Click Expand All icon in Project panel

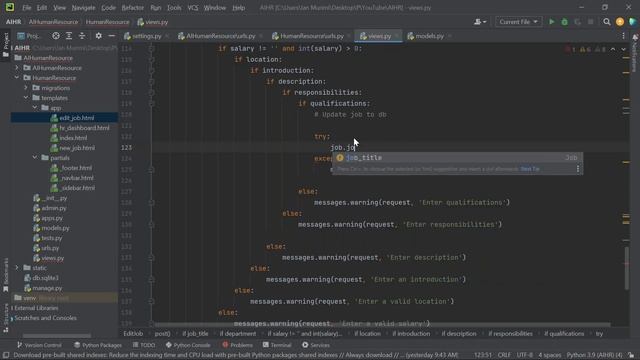tap(69, 36)
